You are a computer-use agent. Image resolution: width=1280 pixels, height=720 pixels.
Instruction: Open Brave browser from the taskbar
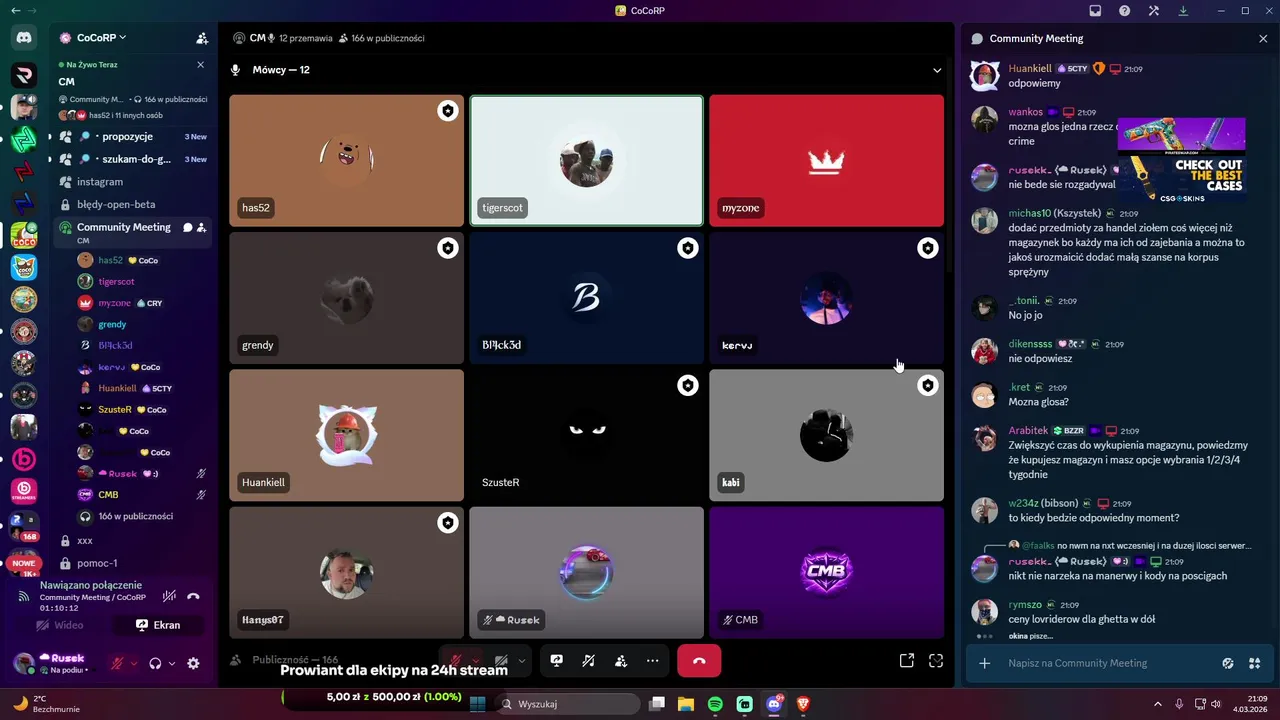pos(803,704)
